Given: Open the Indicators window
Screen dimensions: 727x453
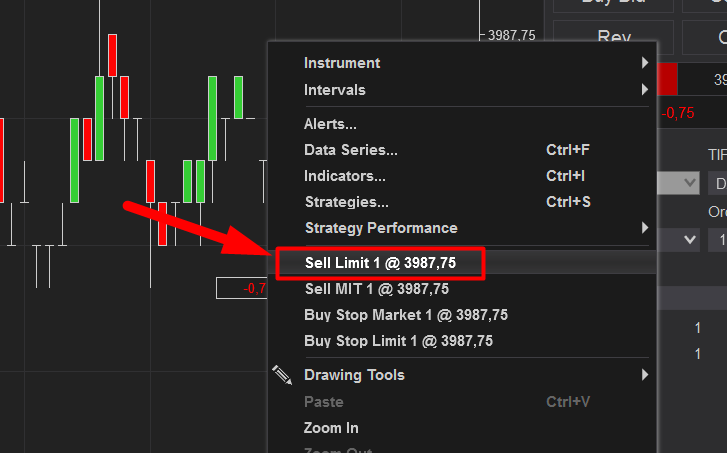Looking at the screenshot, I should click(x=344, y=176).
